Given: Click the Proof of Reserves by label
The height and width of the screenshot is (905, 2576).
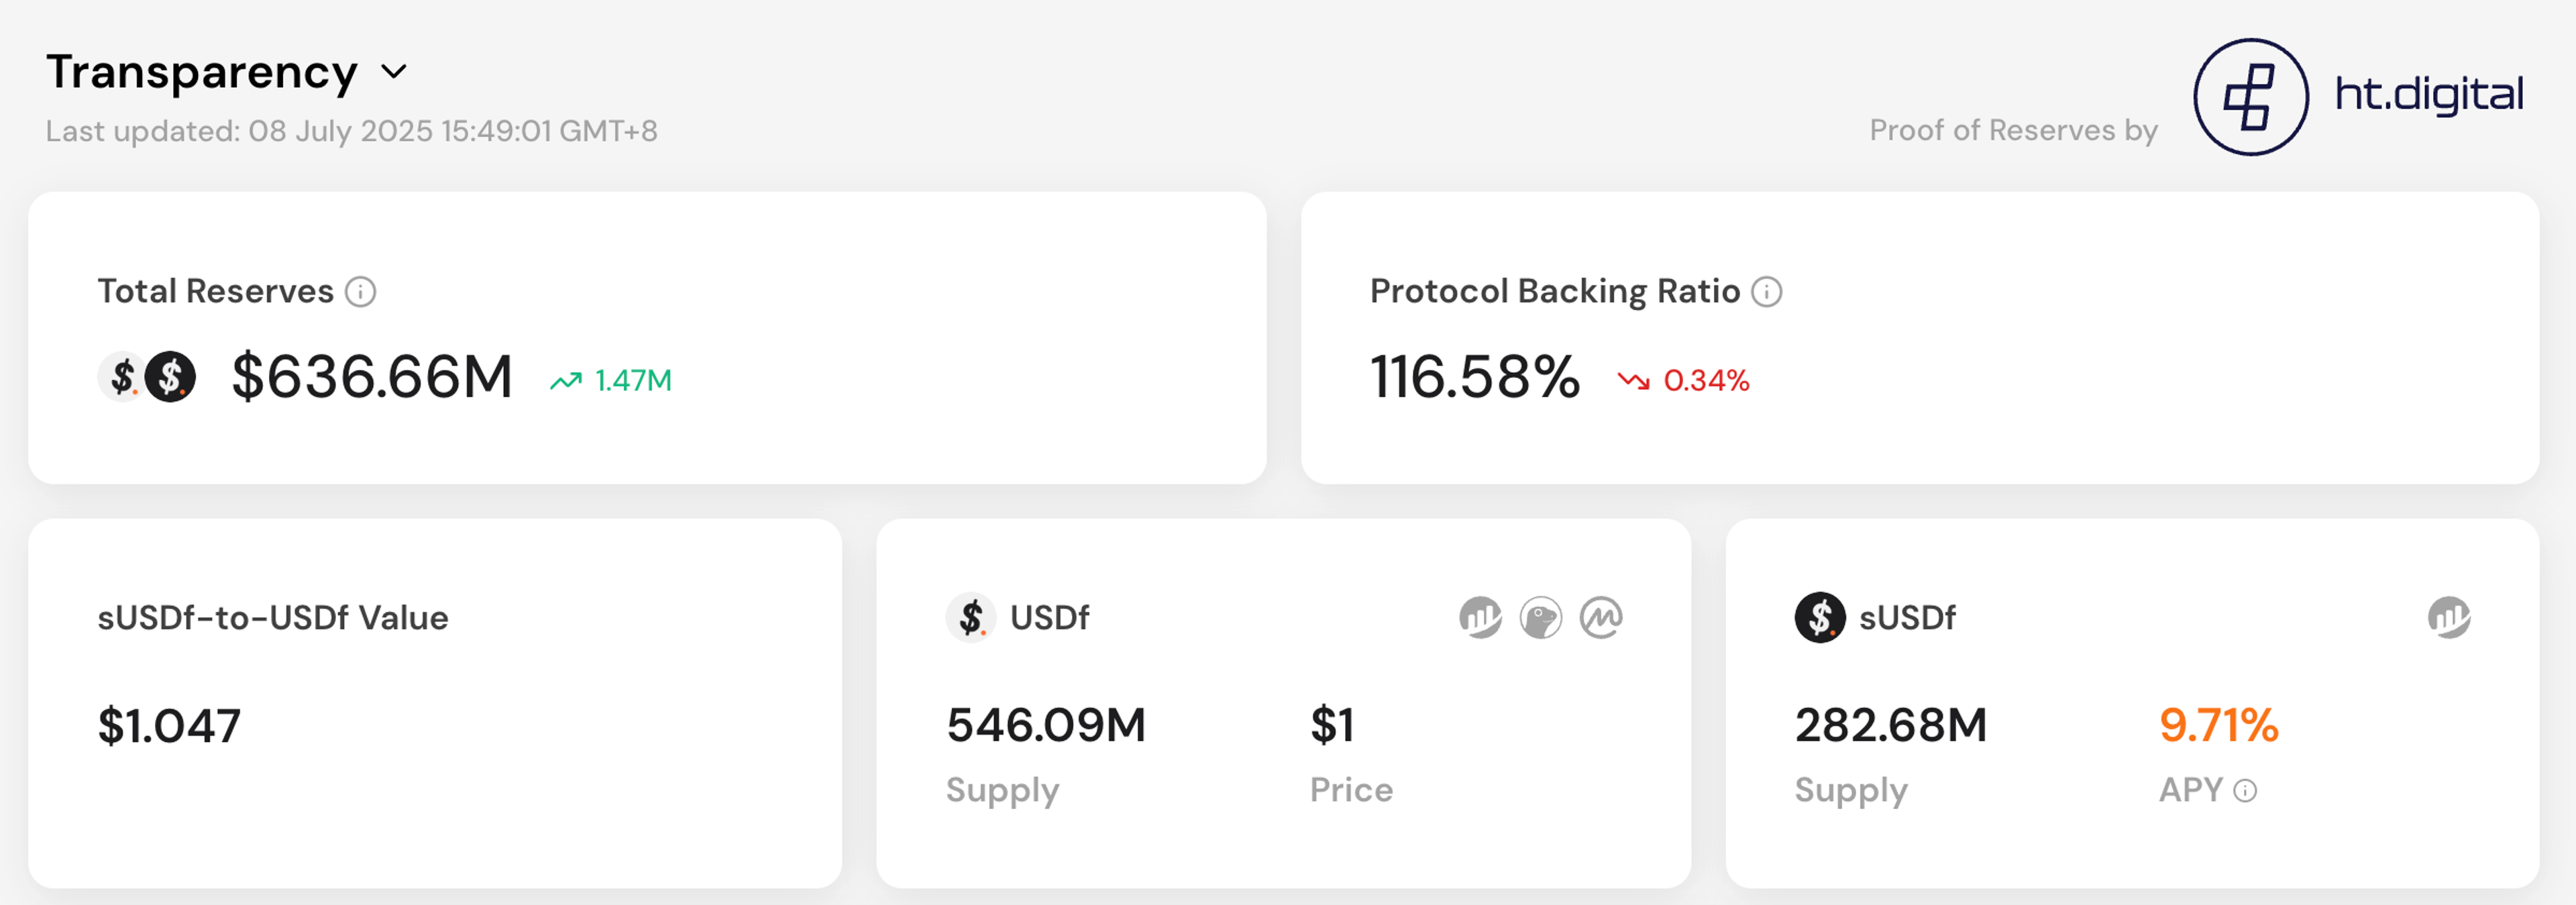Looking at the screenshot, I should click(x=2014, y=130).
